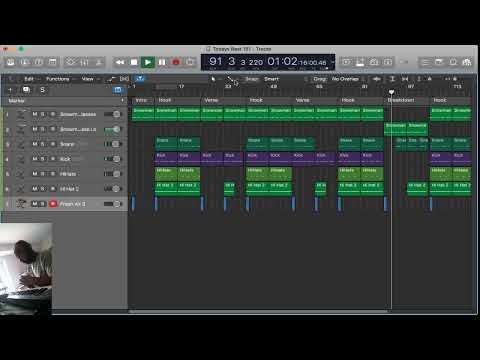Solo the Snare track
The height and width of the screenshot is (360, 480).
(43, 144)
